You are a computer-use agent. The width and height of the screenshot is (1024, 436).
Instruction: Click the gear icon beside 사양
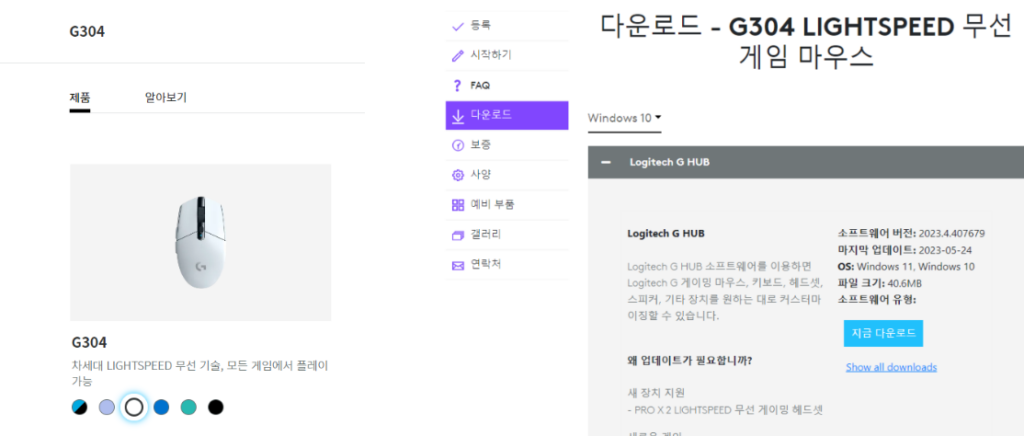point(458,175)
